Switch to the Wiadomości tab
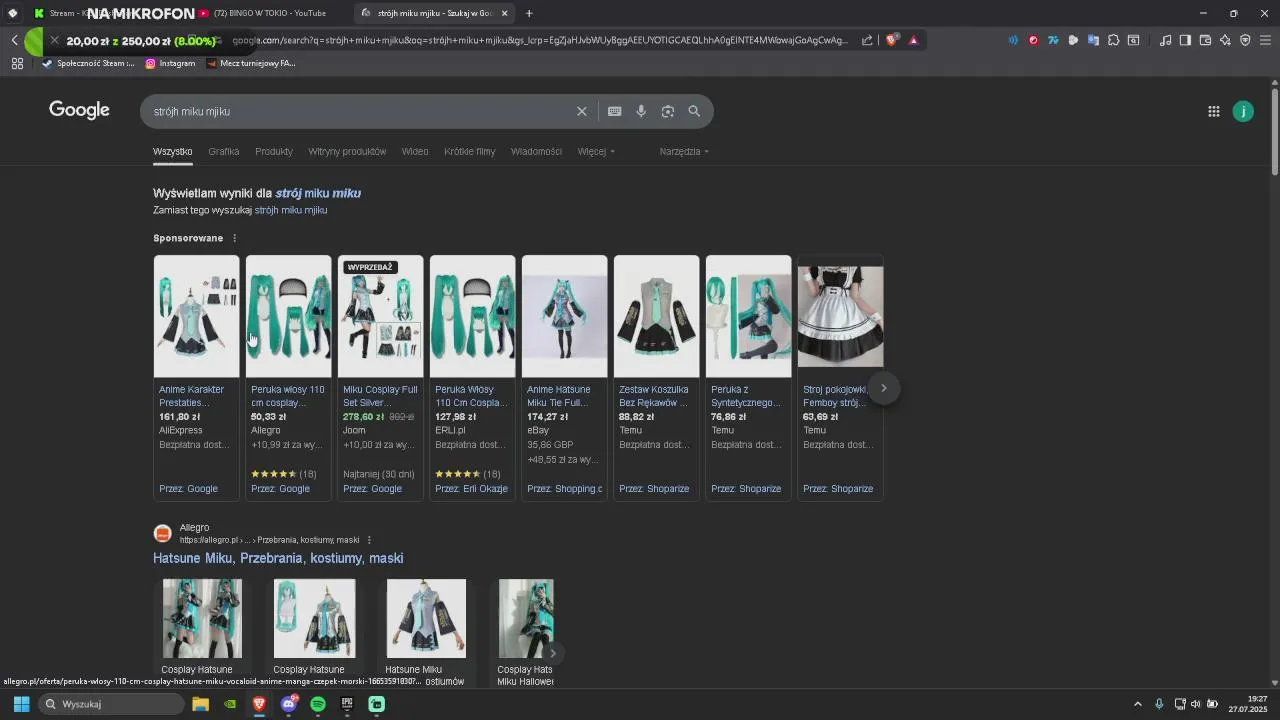This screenshot has height=720, width=1280. point(536,152)
